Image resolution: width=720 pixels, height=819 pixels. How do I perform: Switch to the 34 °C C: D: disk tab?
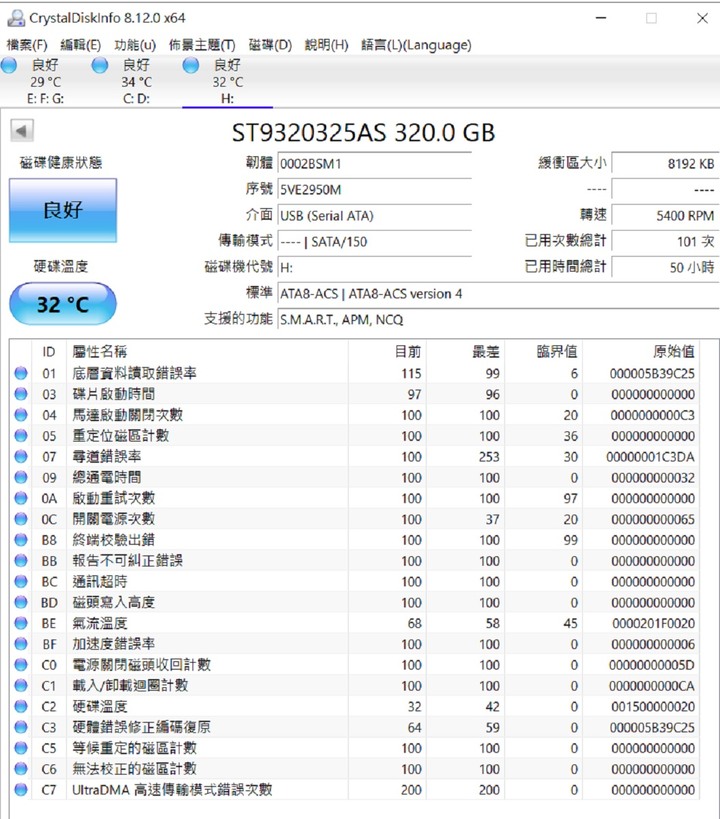tap(136, 81)
